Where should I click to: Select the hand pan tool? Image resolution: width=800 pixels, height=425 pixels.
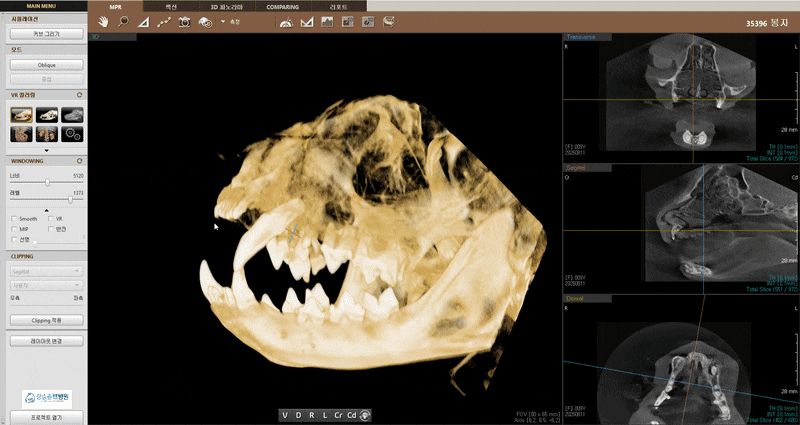click(x=104, y=22)
